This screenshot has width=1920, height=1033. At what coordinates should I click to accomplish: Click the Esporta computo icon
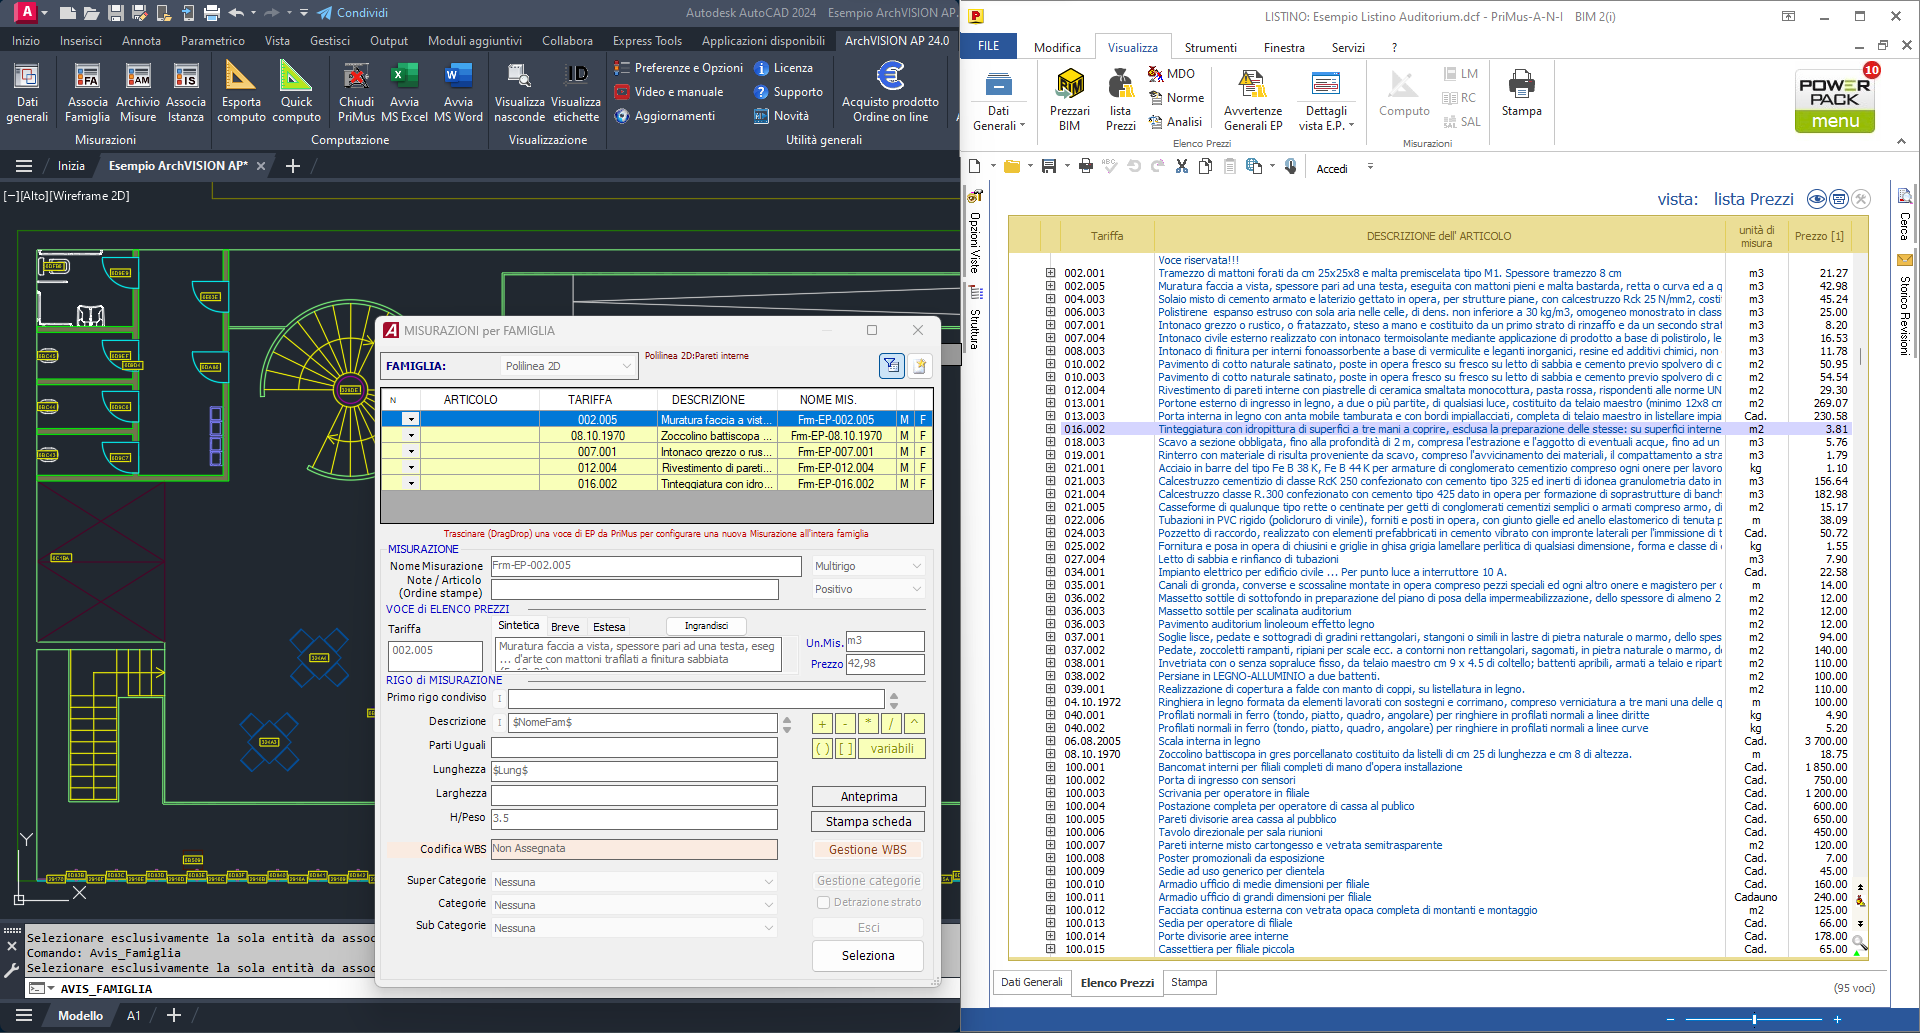(x=241, y=93)
